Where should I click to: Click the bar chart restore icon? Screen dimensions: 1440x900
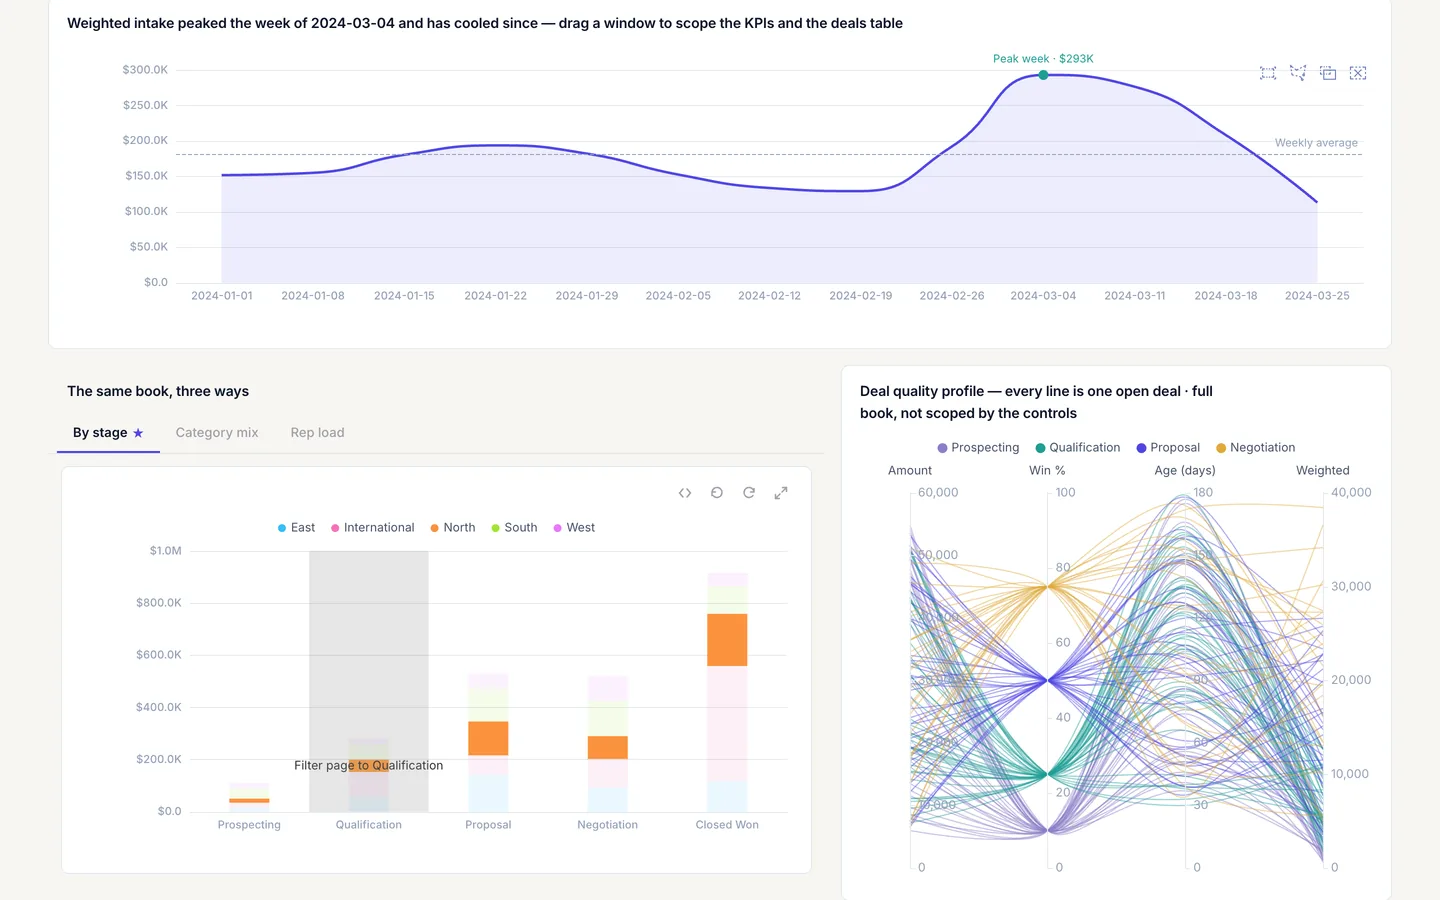[x=717, y=493]
